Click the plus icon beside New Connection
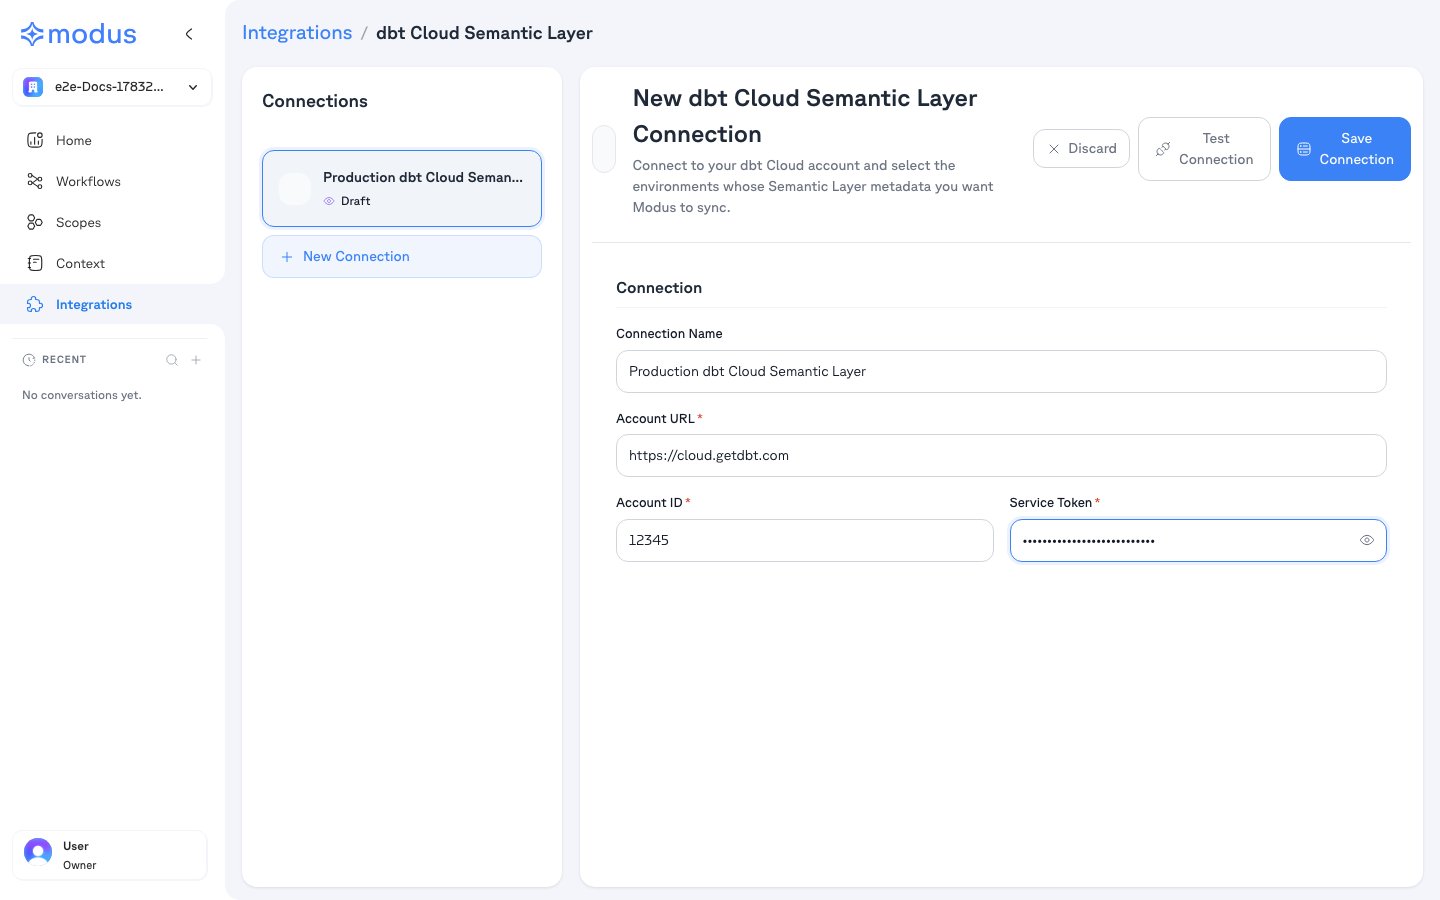Viewport: 1440px width, 900px height. (287, 257)
